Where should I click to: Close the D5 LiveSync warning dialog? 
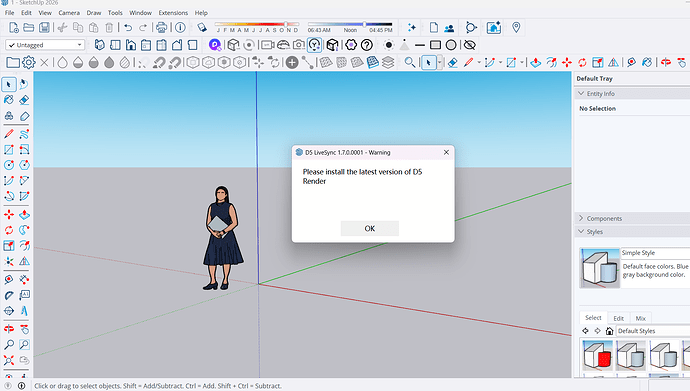pos(446,152)
